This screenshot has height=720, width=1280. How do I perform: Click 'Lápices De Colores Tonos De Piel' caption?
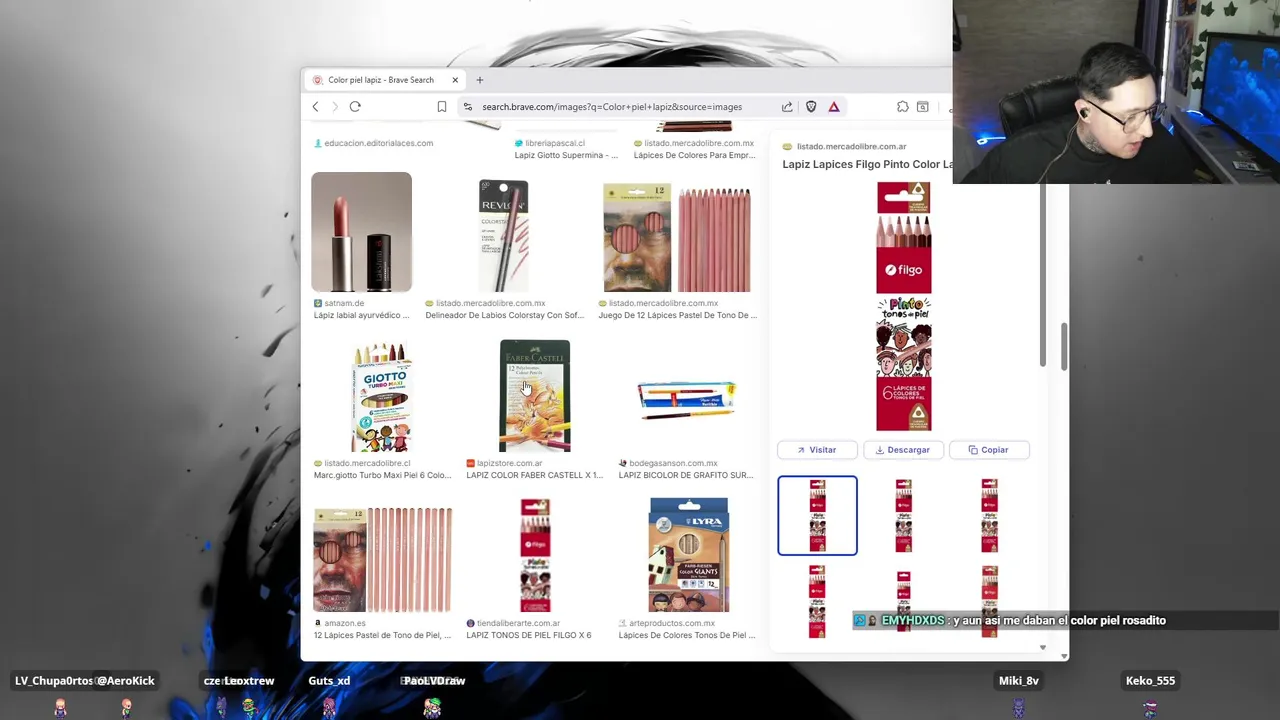click(x=686, y=635)
